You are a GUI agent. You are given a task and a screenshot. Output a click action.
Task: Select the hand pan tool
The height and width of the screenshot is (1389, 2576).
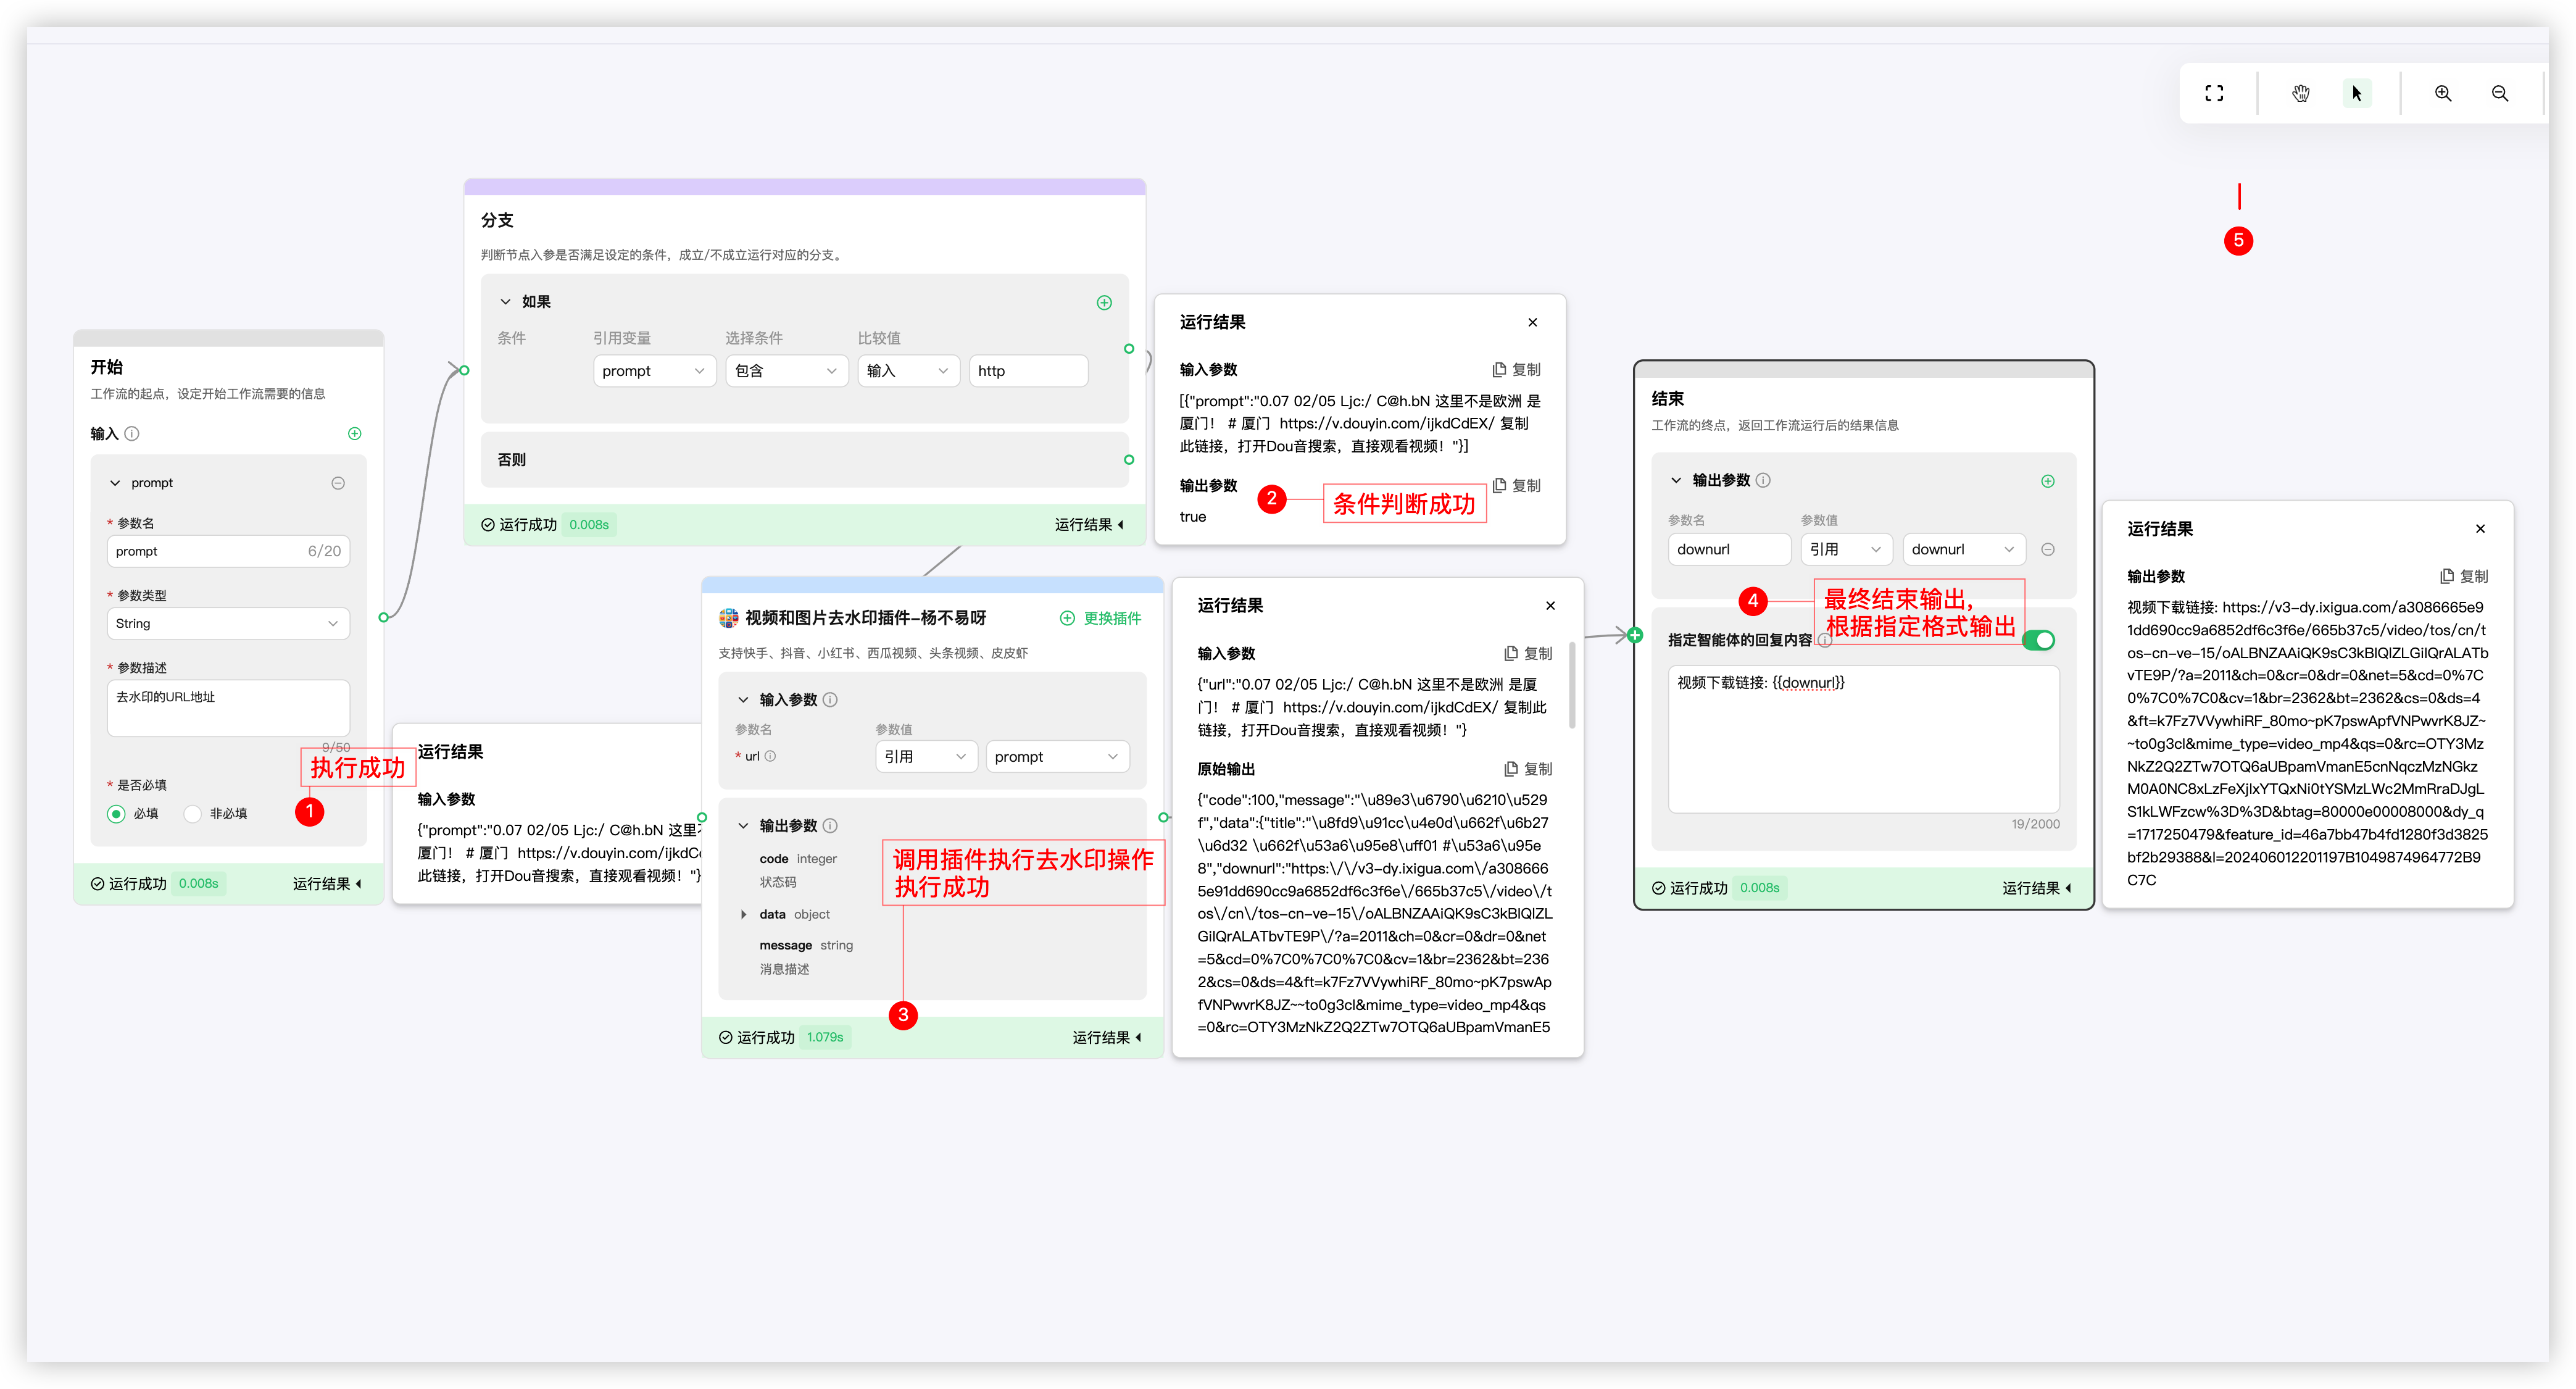[2300, 93]
